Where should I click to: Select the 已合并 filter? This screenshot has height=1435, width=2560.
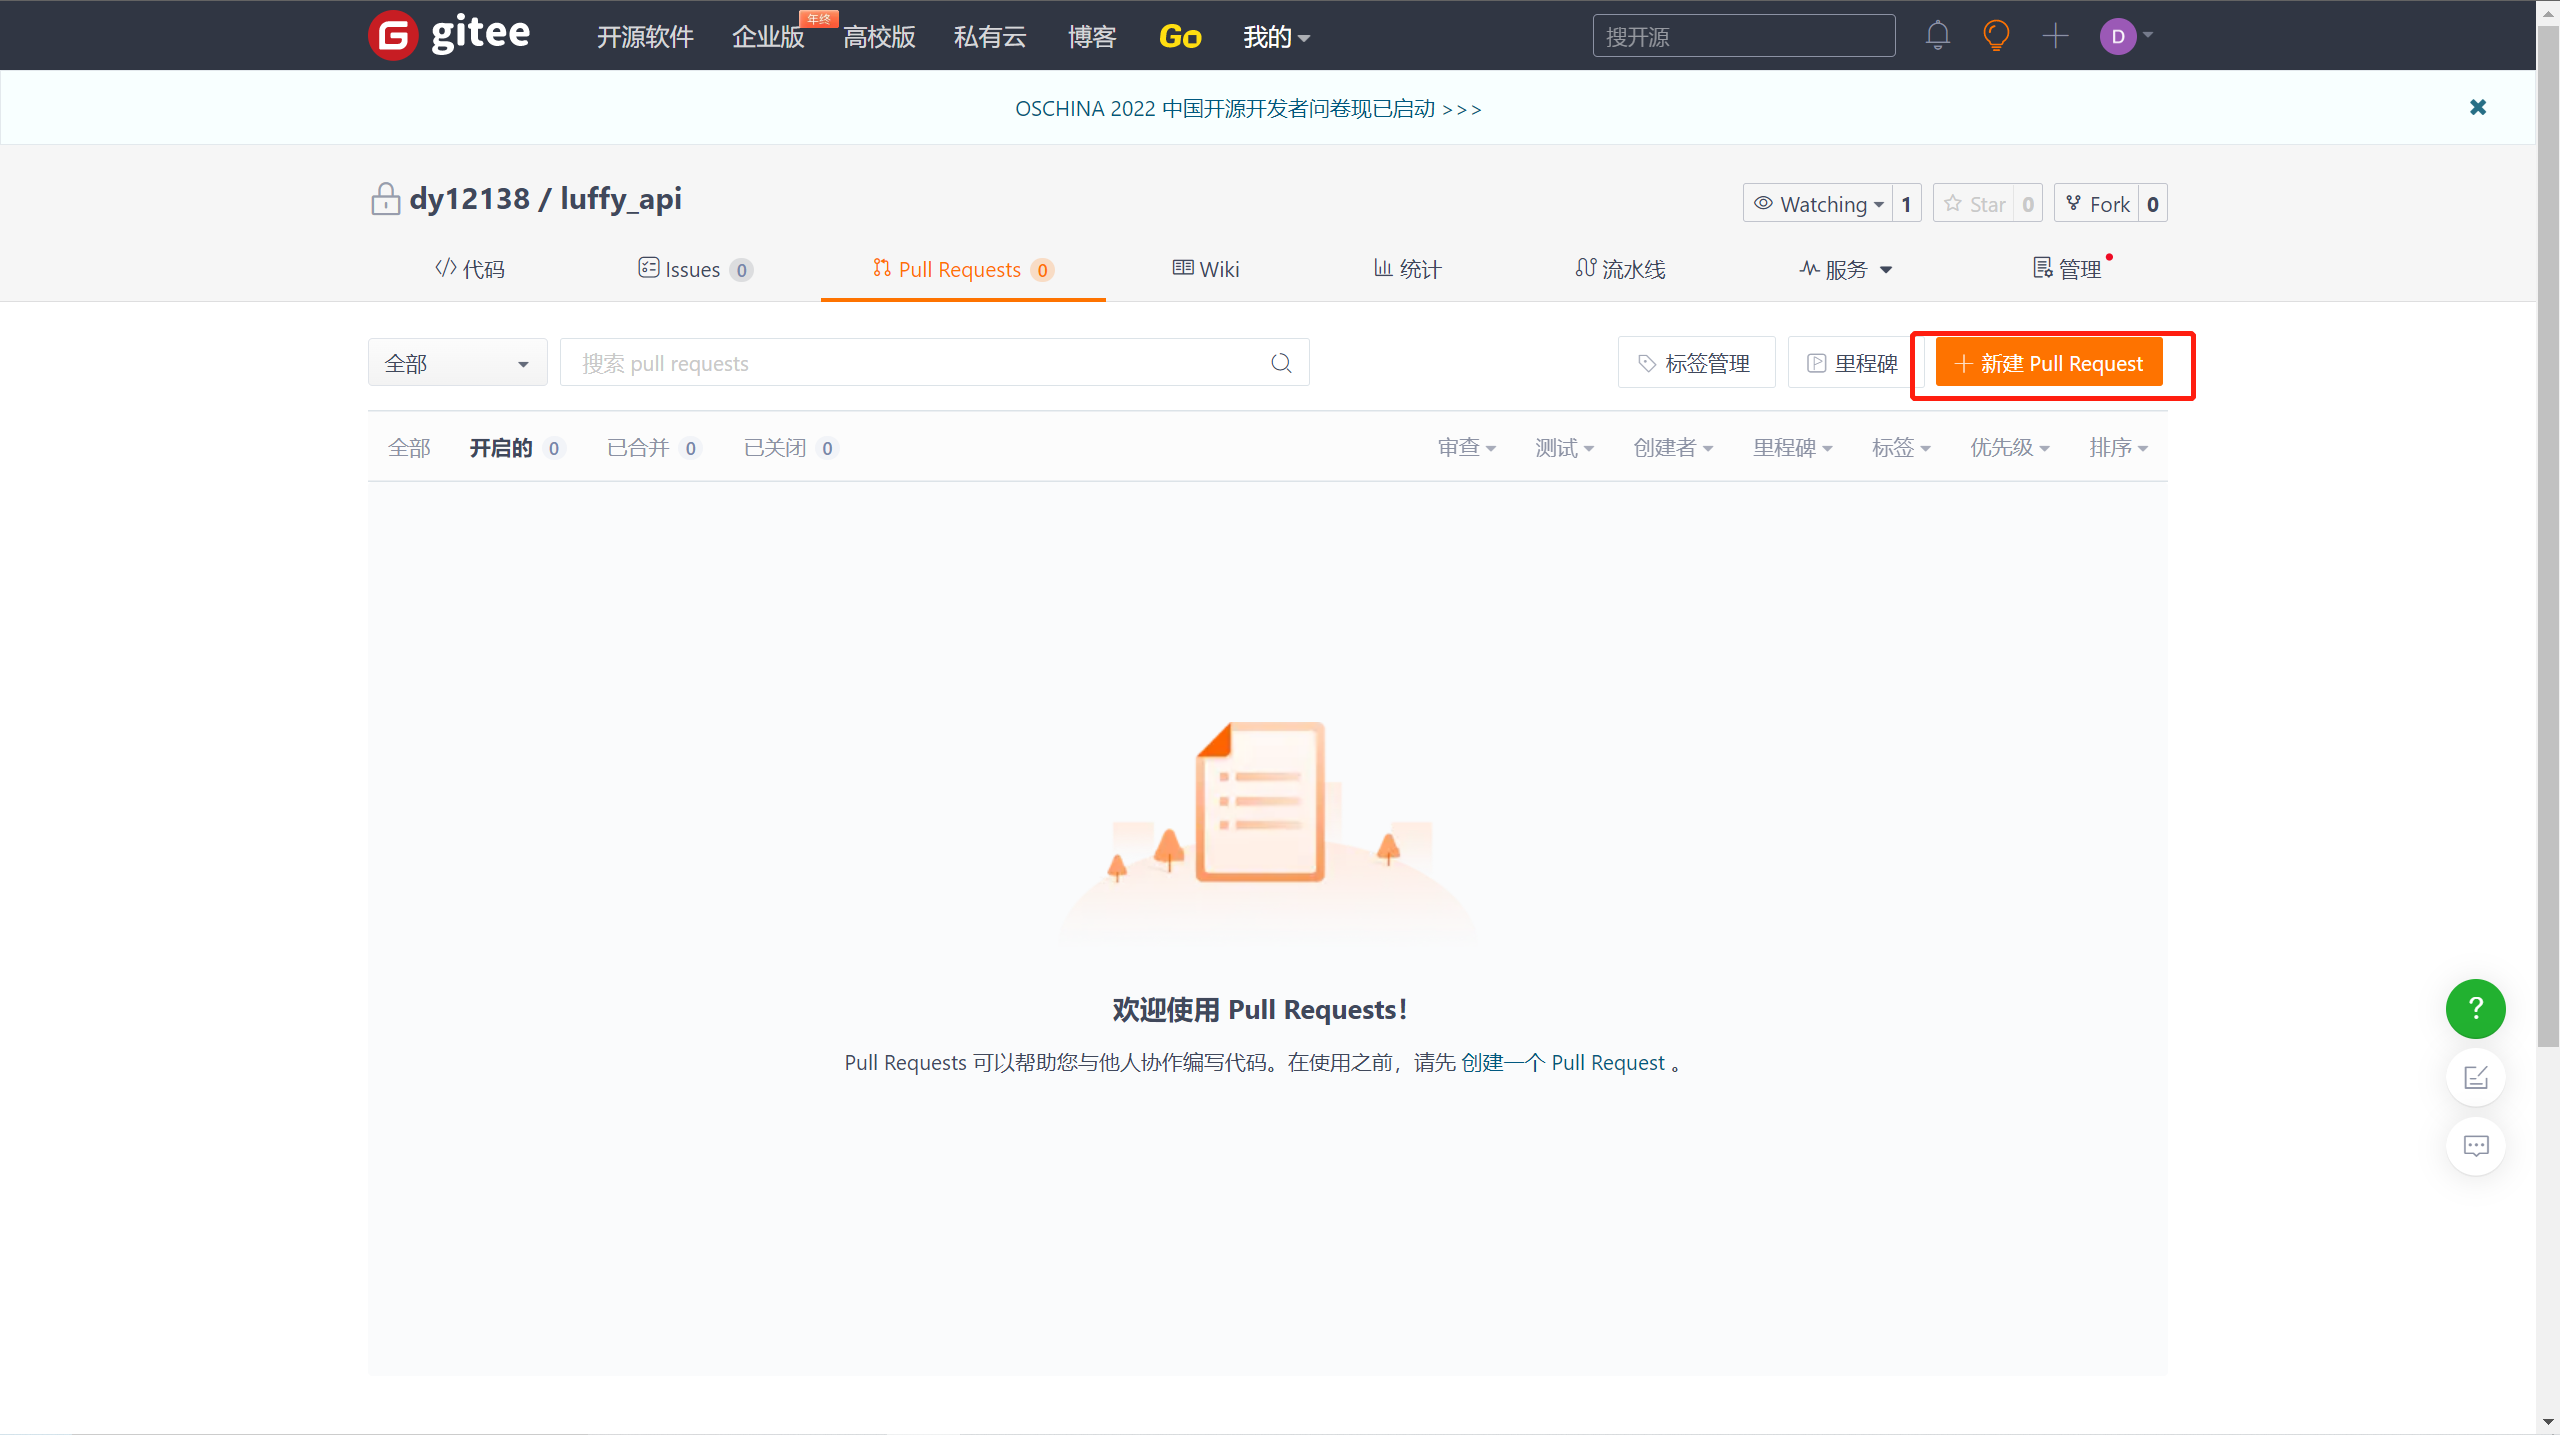coord(638,448)
